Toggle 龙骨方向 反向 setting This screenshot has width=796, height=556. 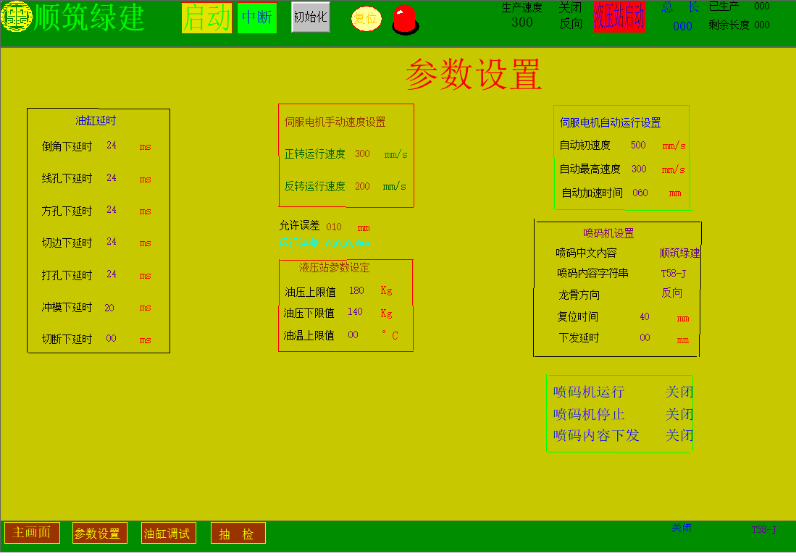click(672, 293)
